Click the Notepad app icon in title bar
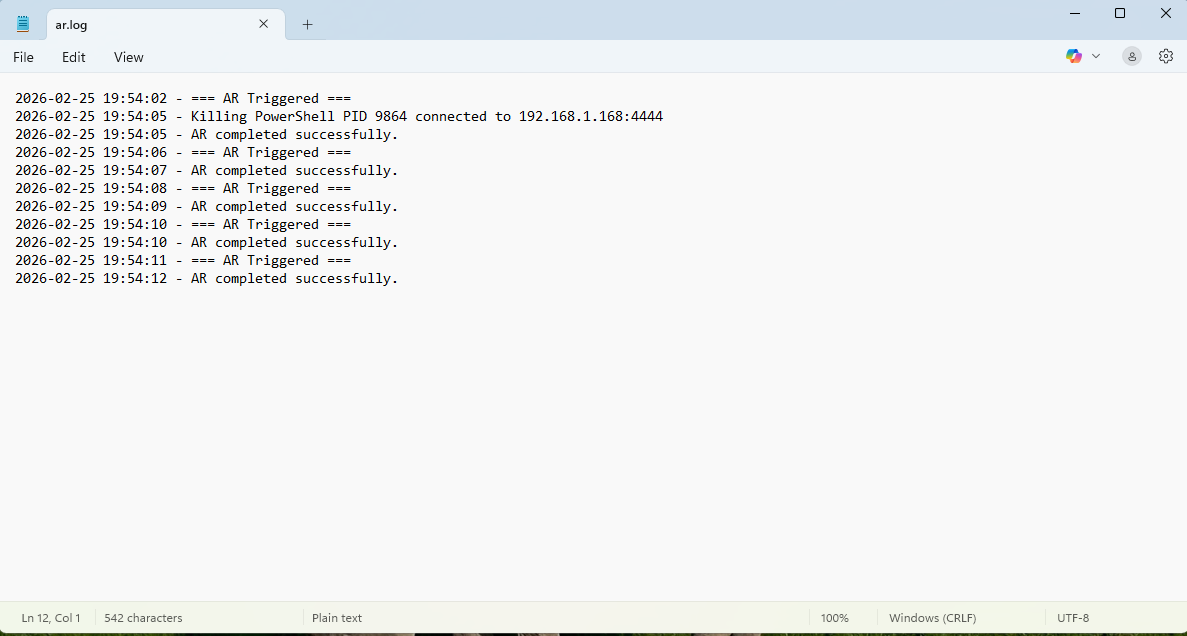Image resolution: width=1187 pixels, height=636 pixels. (x=23, y=24)
